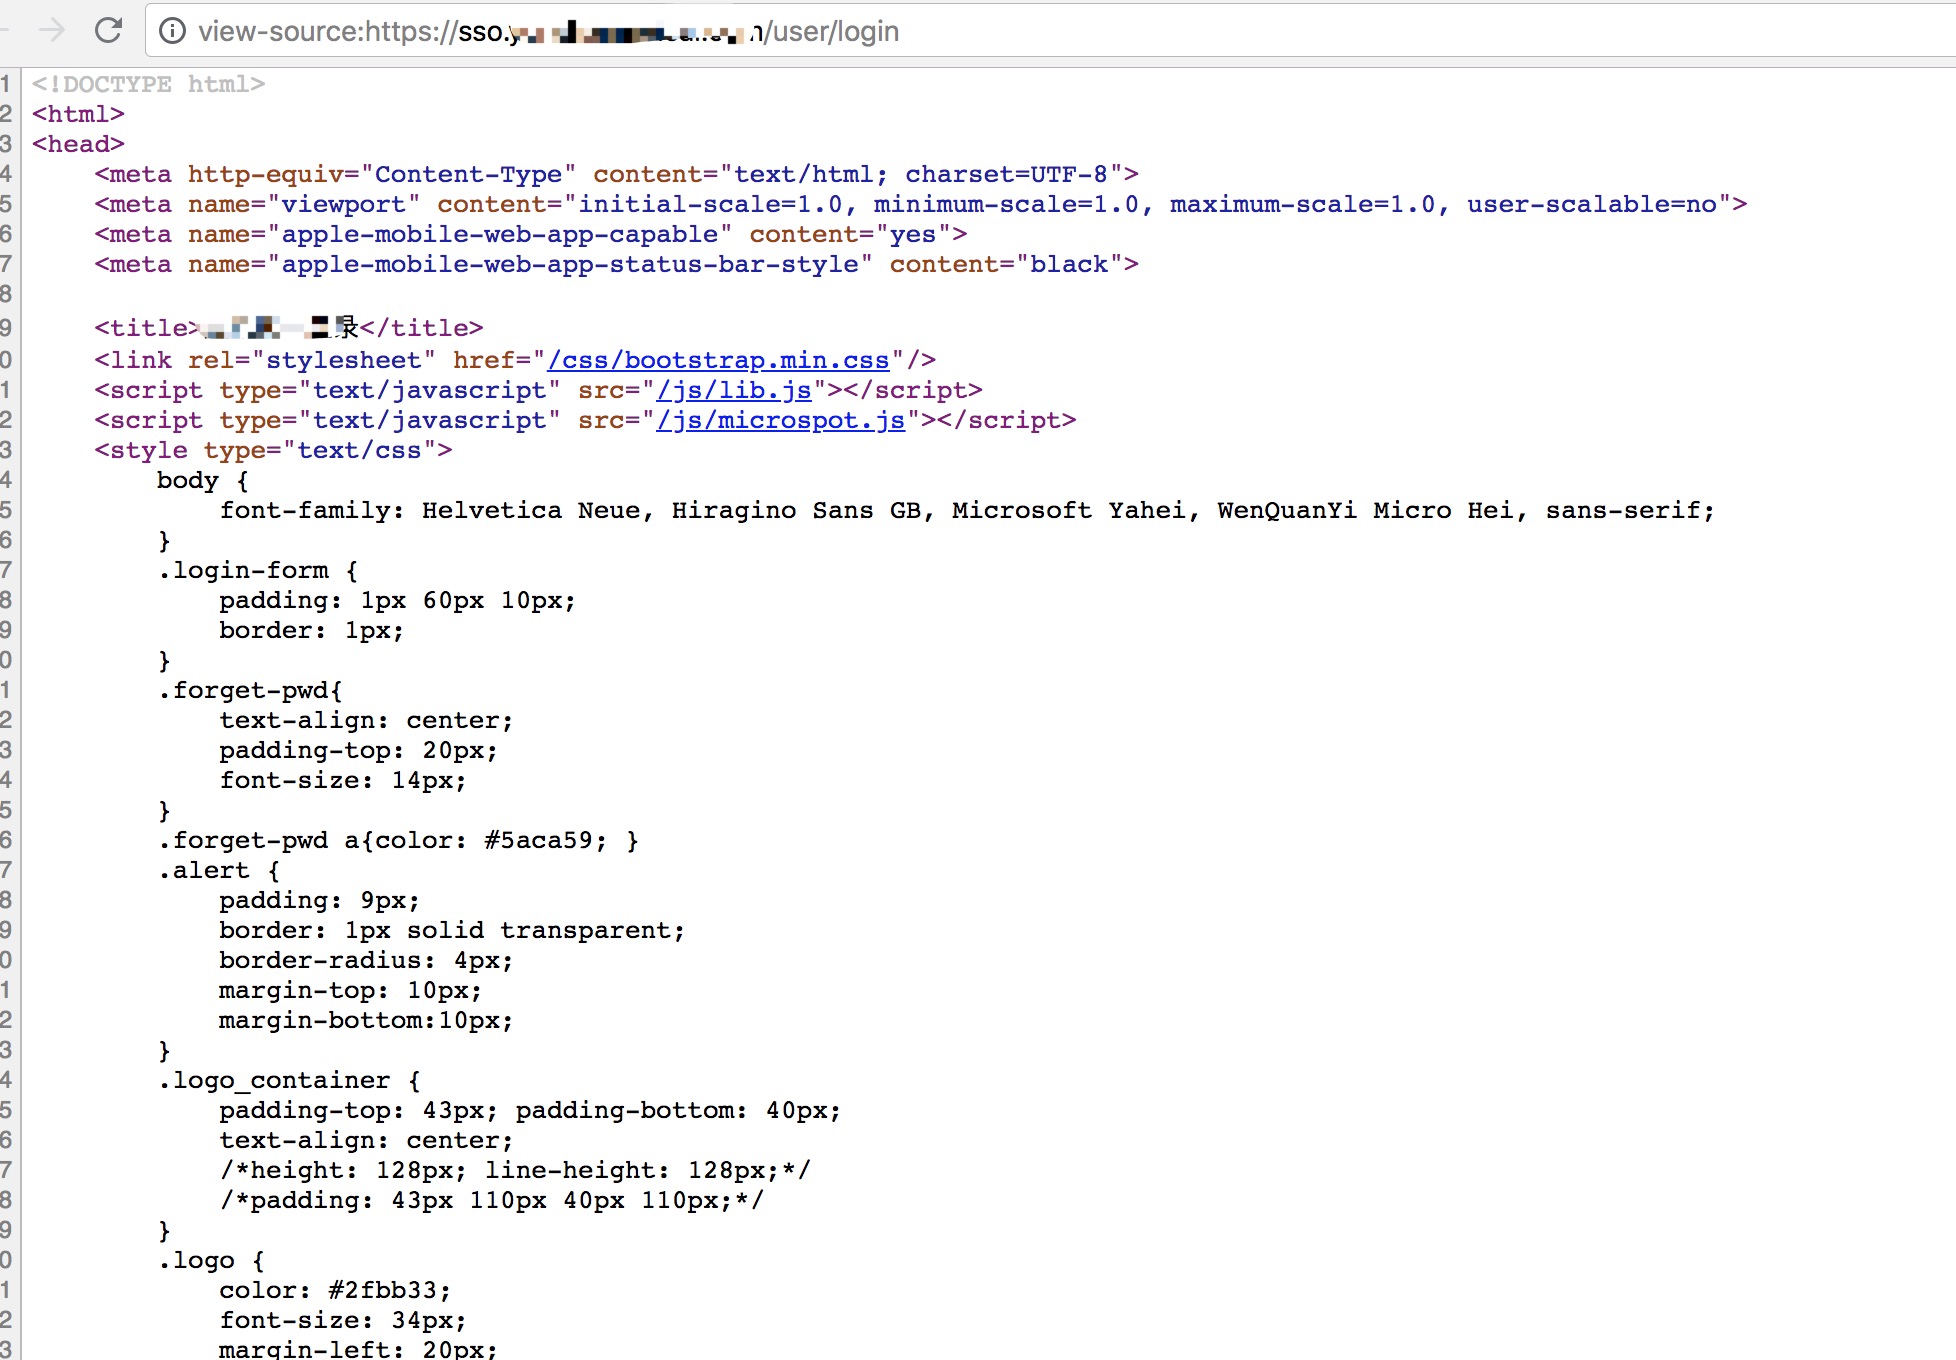This screenshot has width=1956, height=1360.
Task: Click the charset=UTF-8 attribute value
Action: [x=1006, y=174]
